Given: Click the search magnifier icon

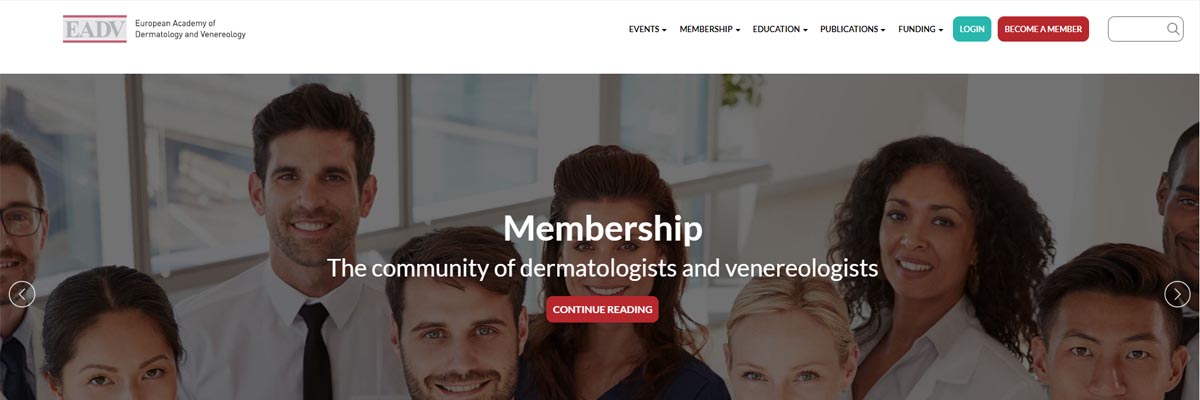Looking at the screenshot, I should point(1173,29).
